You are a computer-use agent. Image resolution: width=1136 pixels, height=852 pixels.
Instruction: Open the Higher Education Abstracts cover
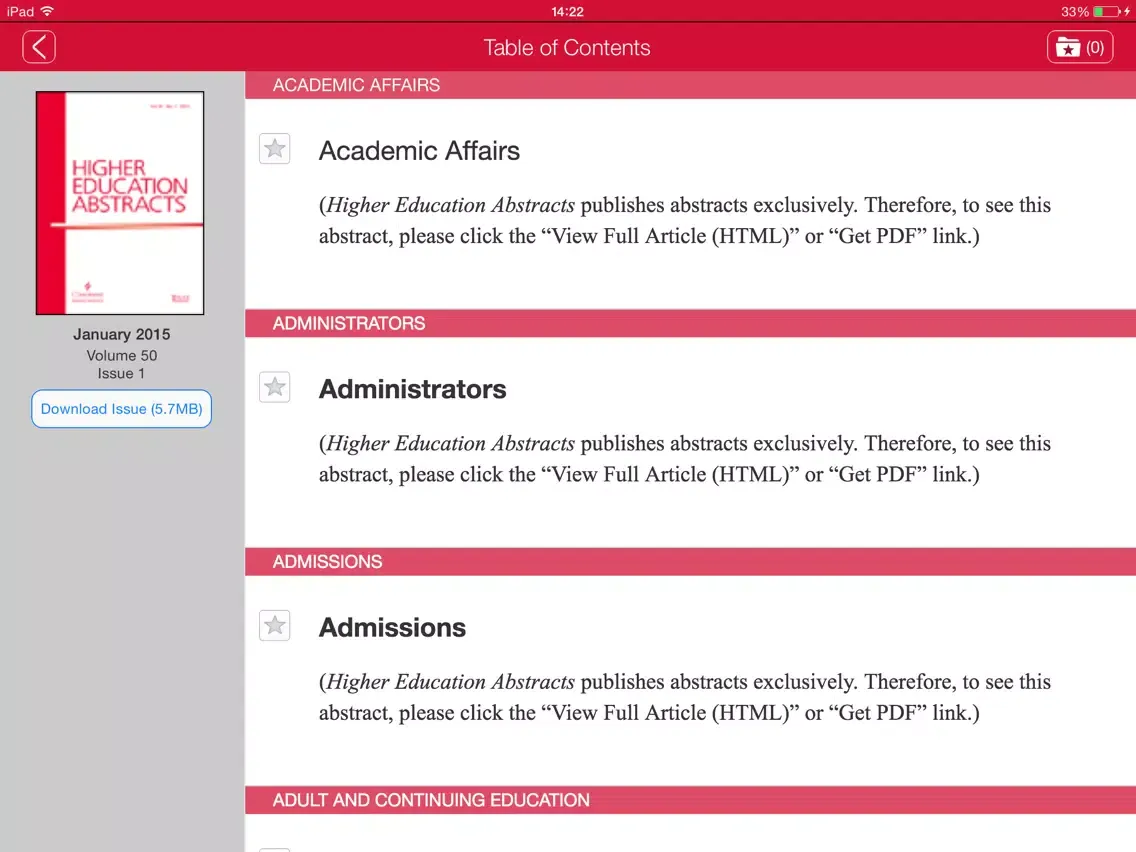(120, 203)
